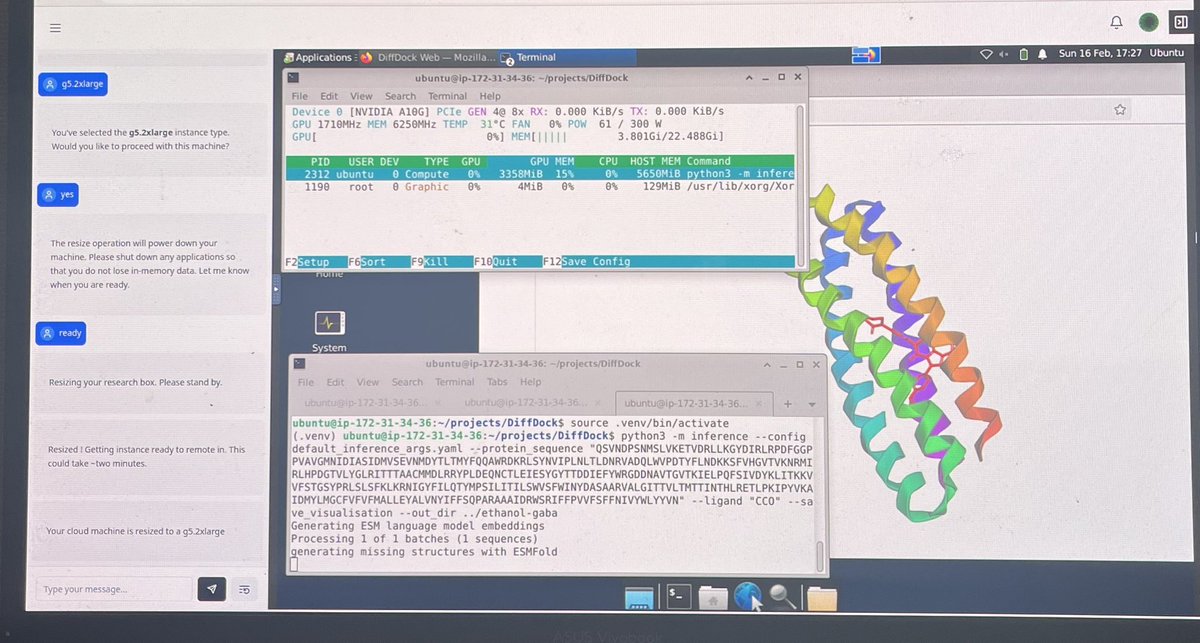Close the third active terminal tab
1200x643 pixels.
pyautogui.click(x=760, y=404)
